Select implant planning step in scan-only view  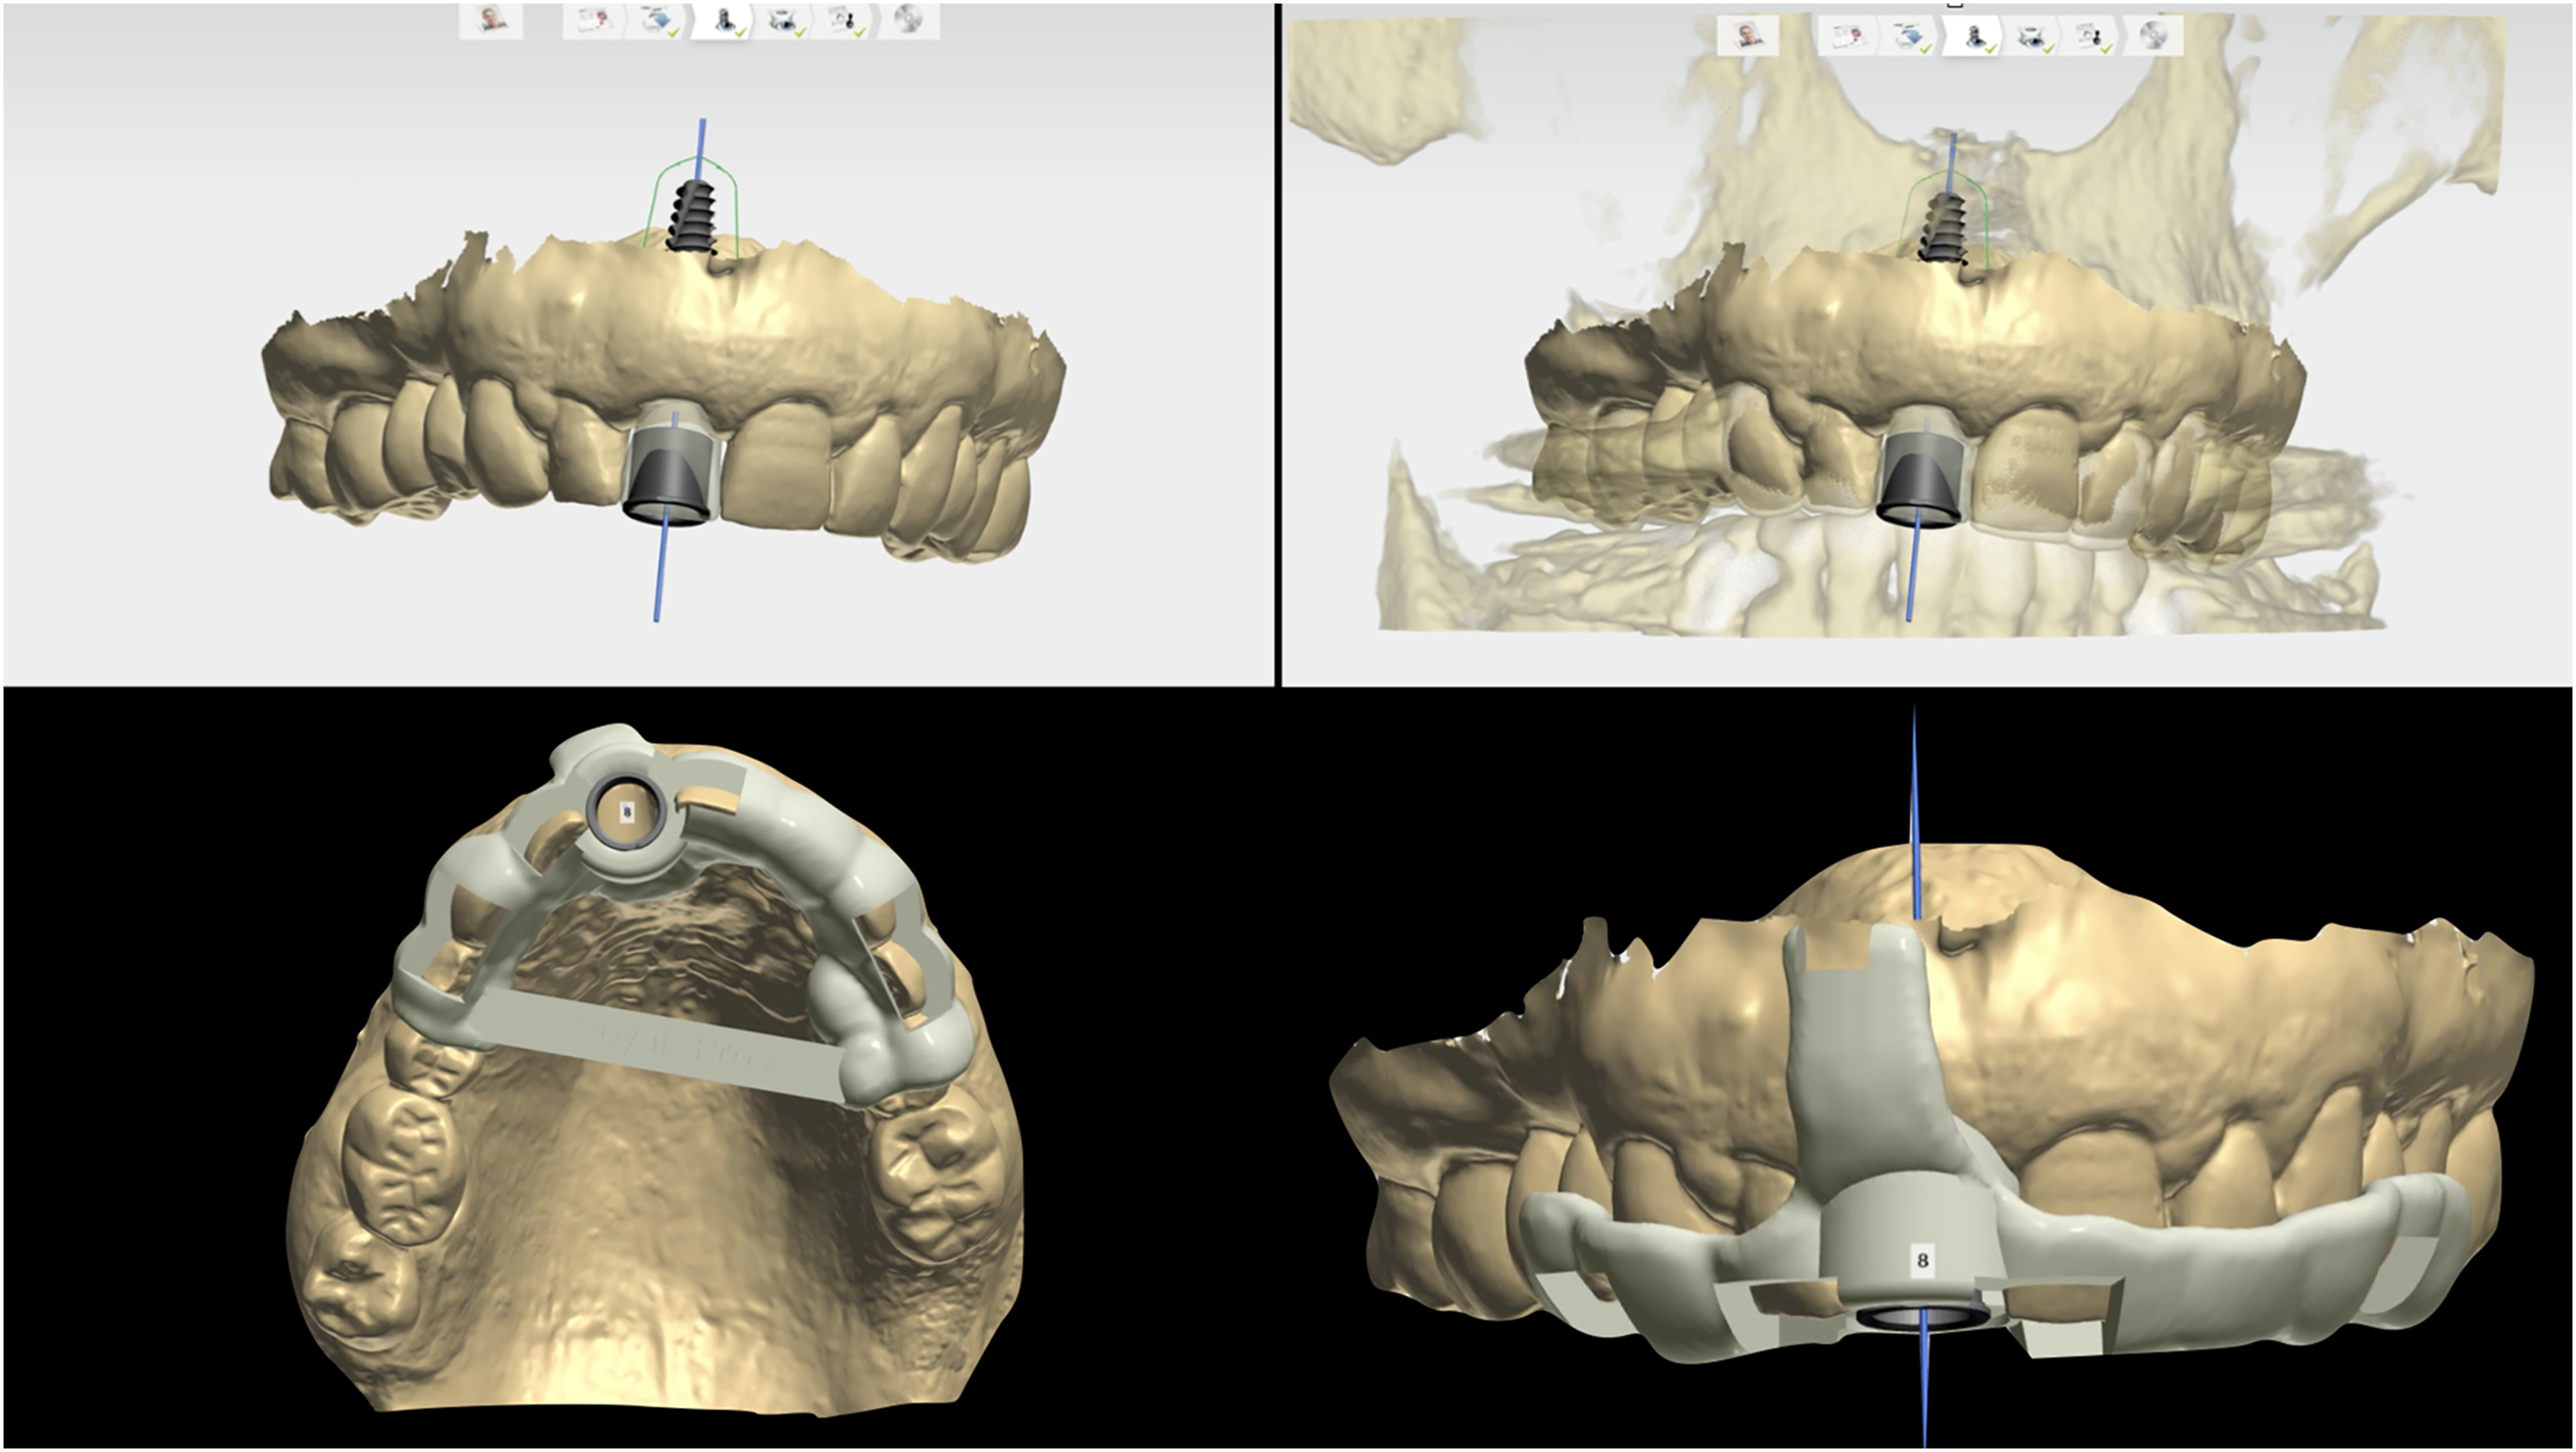(724, 20)
